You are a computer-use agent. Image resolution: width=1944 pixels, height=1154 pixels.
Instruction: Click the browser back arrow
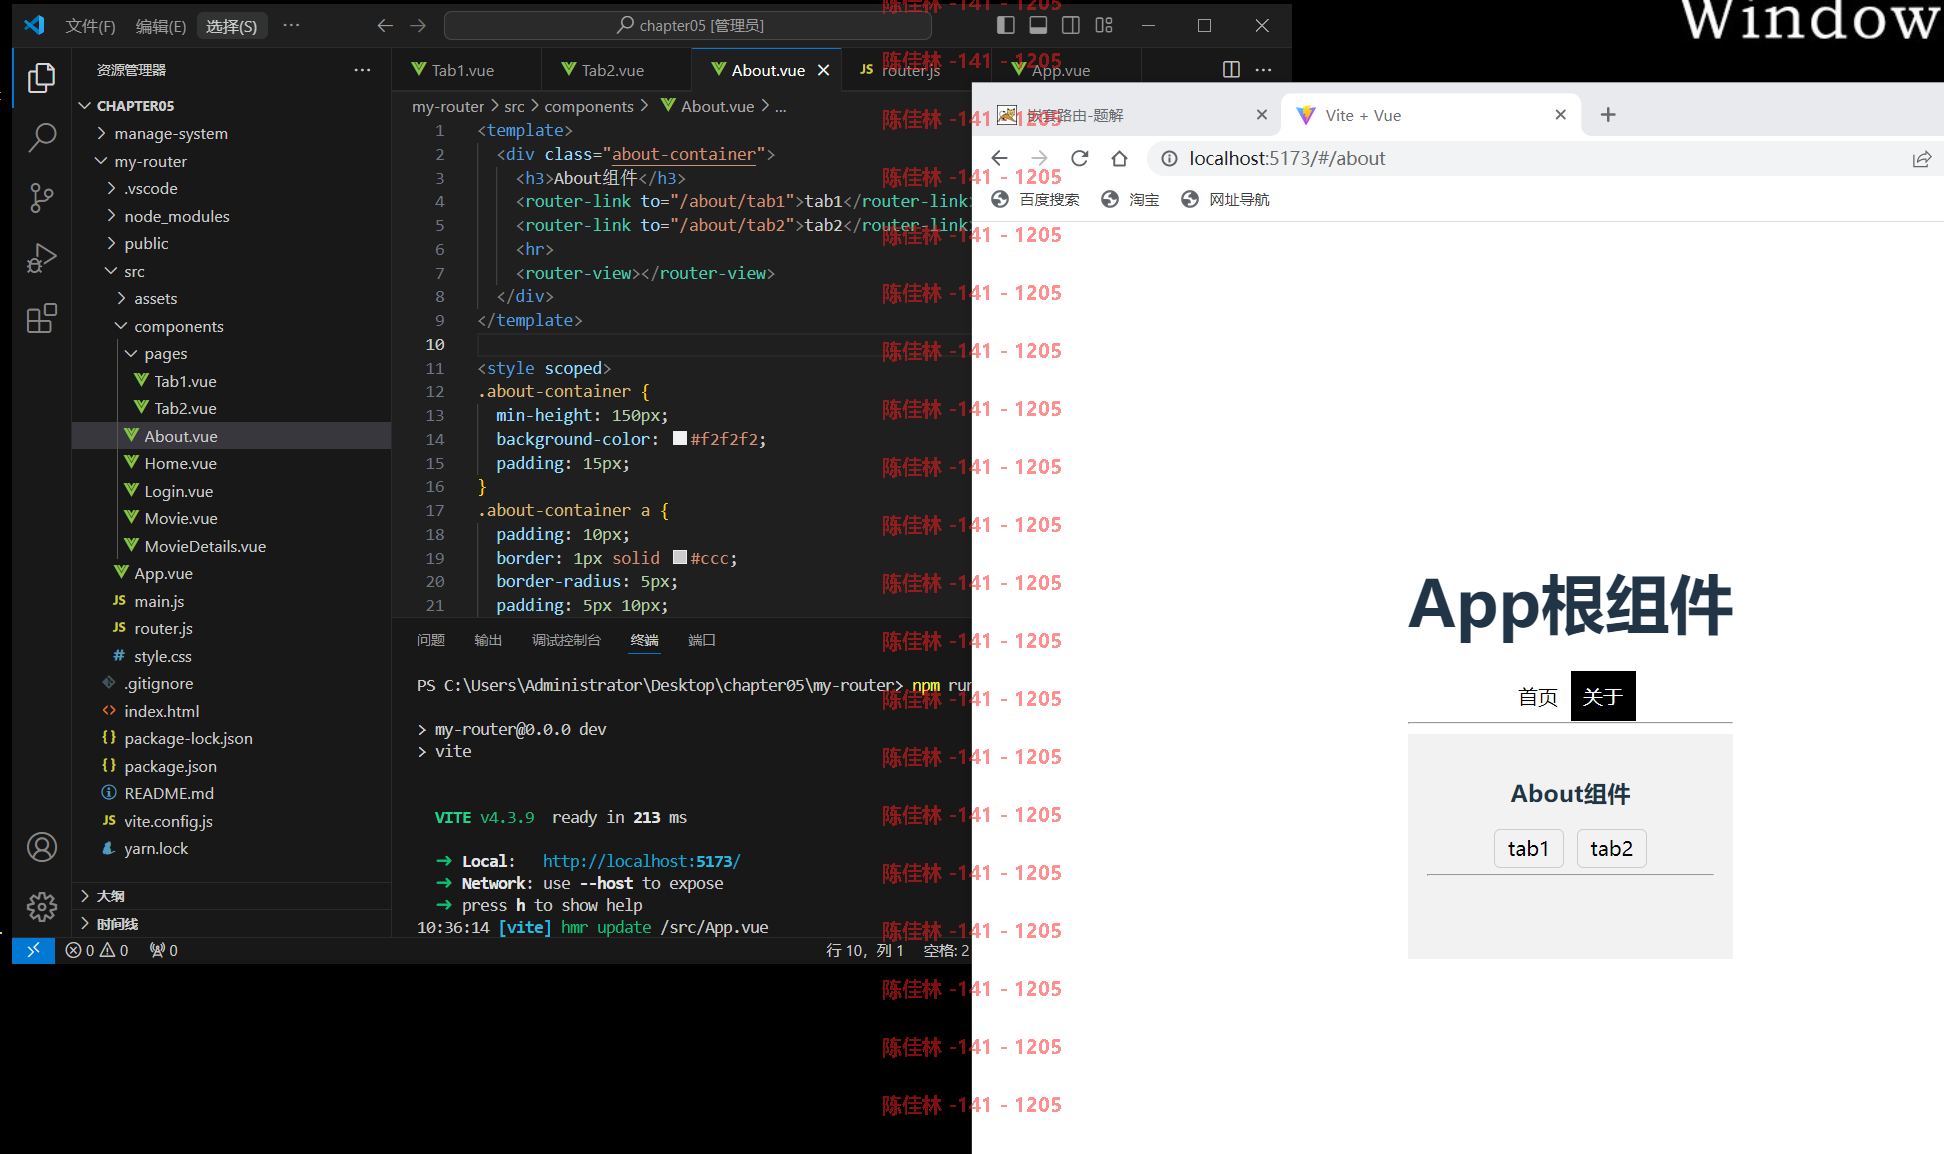(x=999, y=158)
